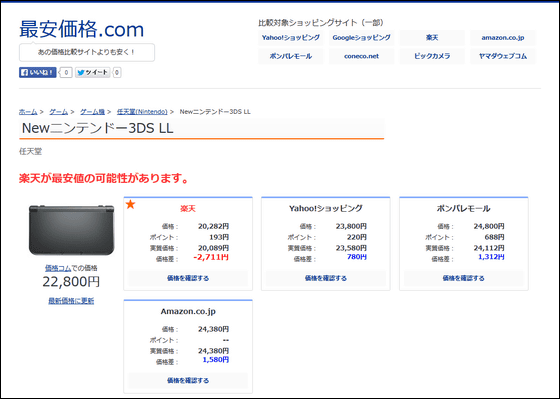The width and height of the screenshot is (560, 399).
Task: Click the Twitter ツイート button
Action: [92, 73]
